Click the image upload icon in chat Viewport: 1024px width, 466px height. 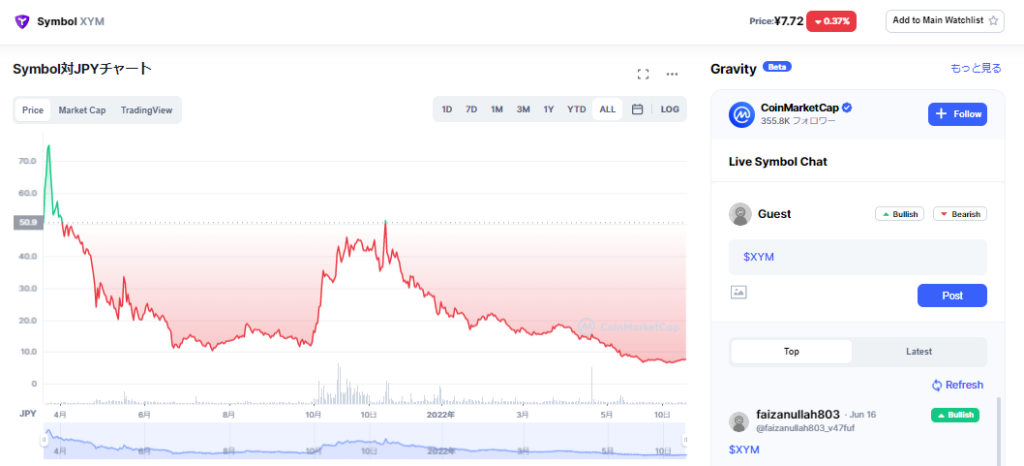[x=739, y=292]
